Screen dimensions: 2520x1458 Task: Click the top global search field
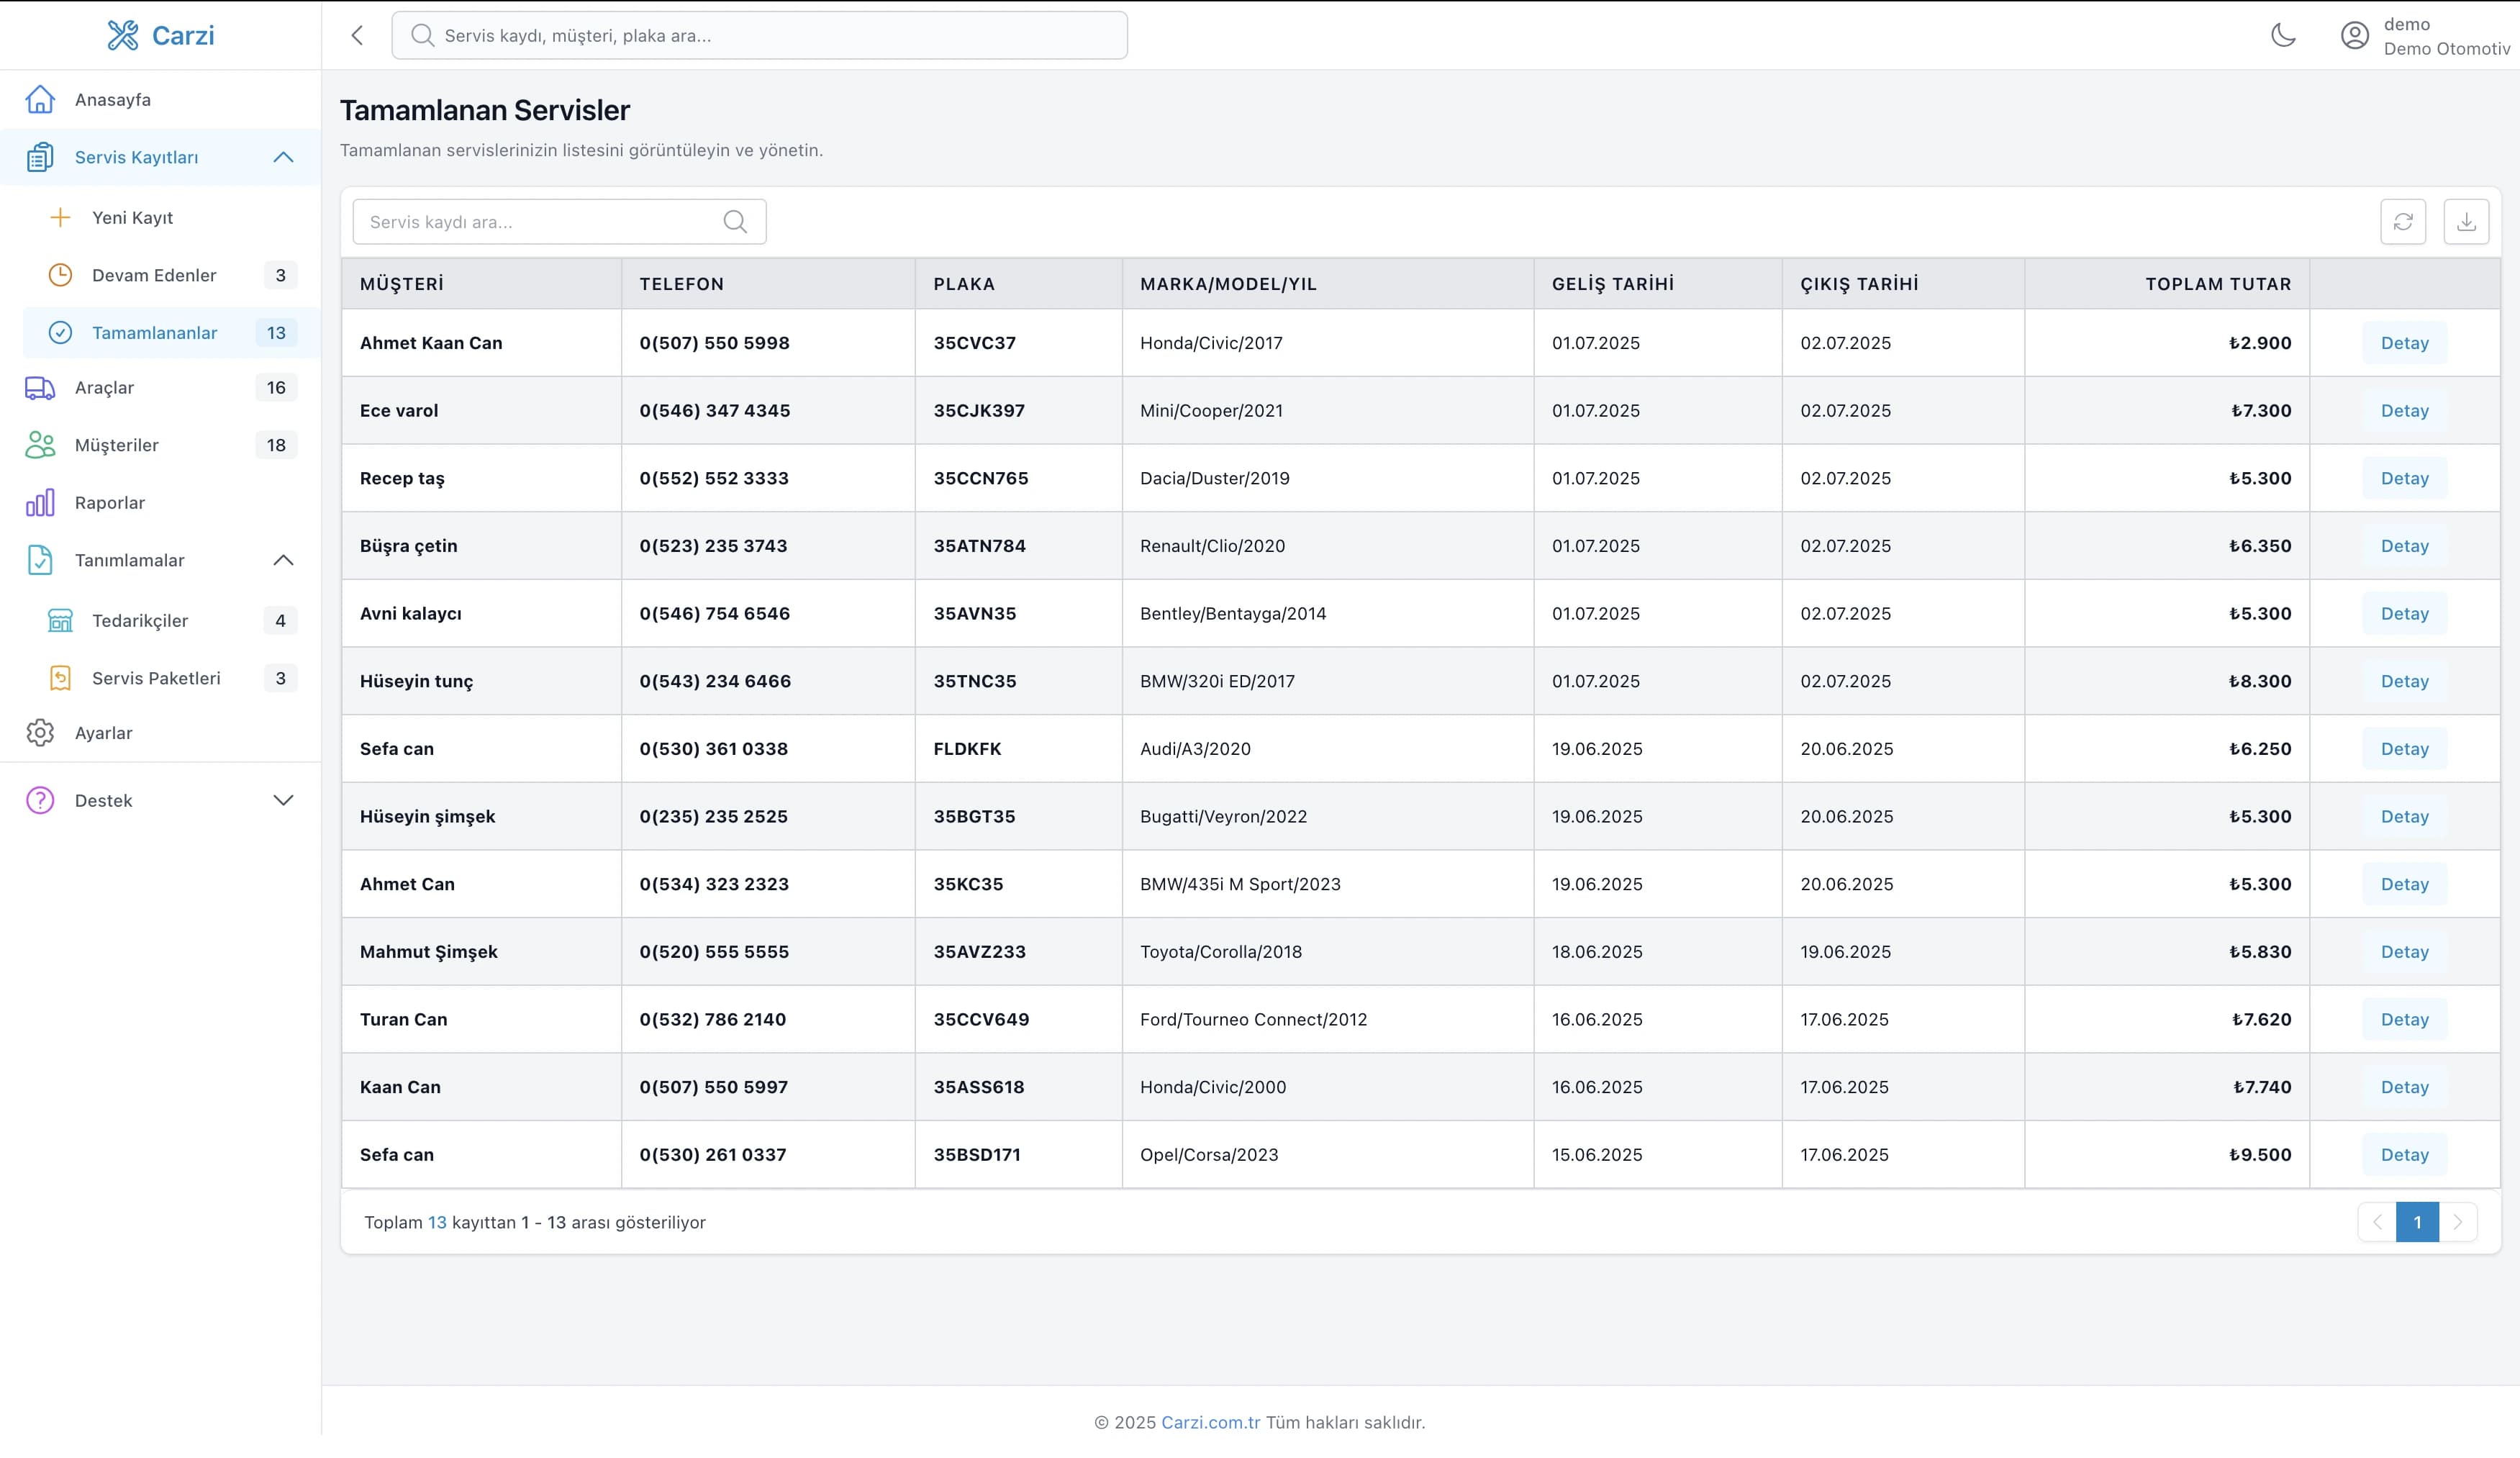coord(759,35)
